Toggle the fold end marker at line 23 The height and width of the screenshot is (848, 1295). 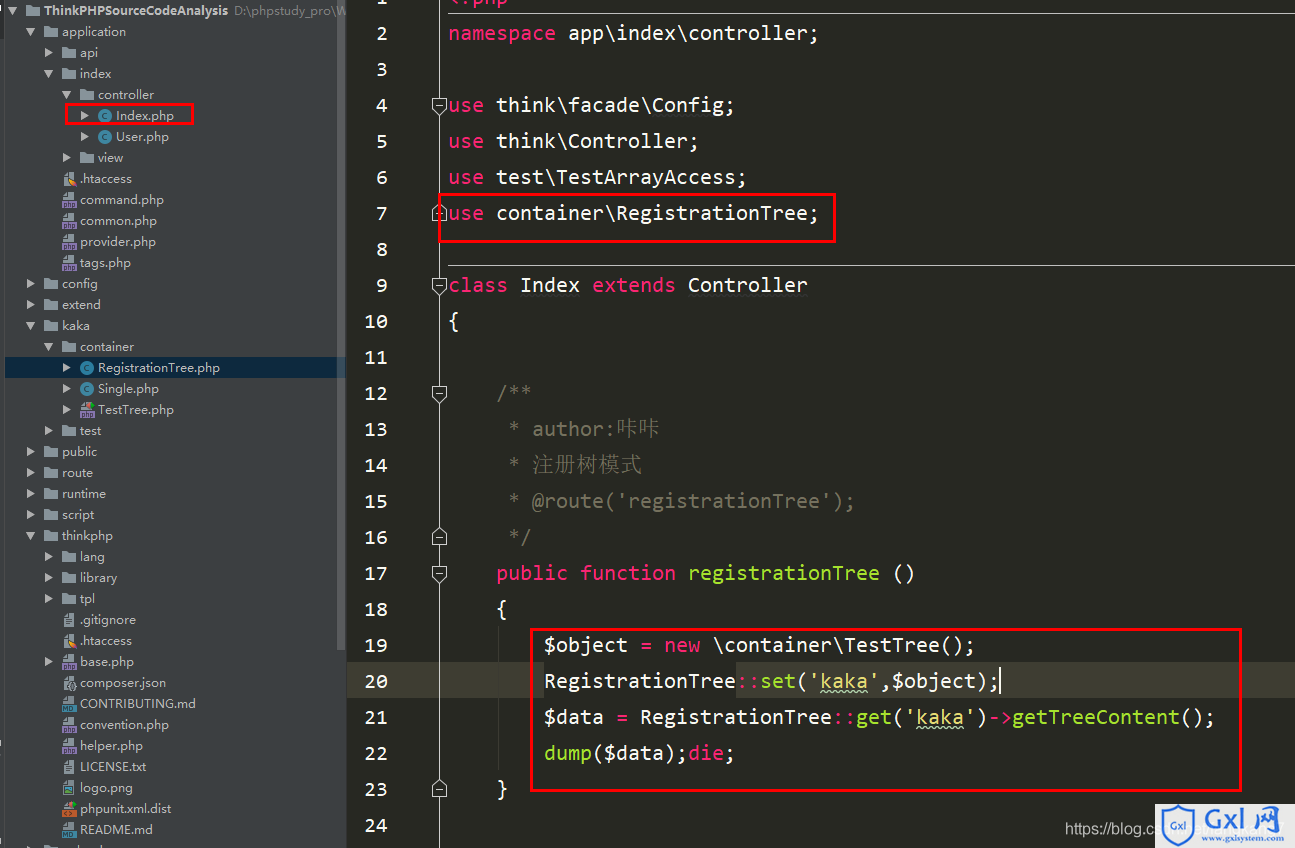[438, 789]
